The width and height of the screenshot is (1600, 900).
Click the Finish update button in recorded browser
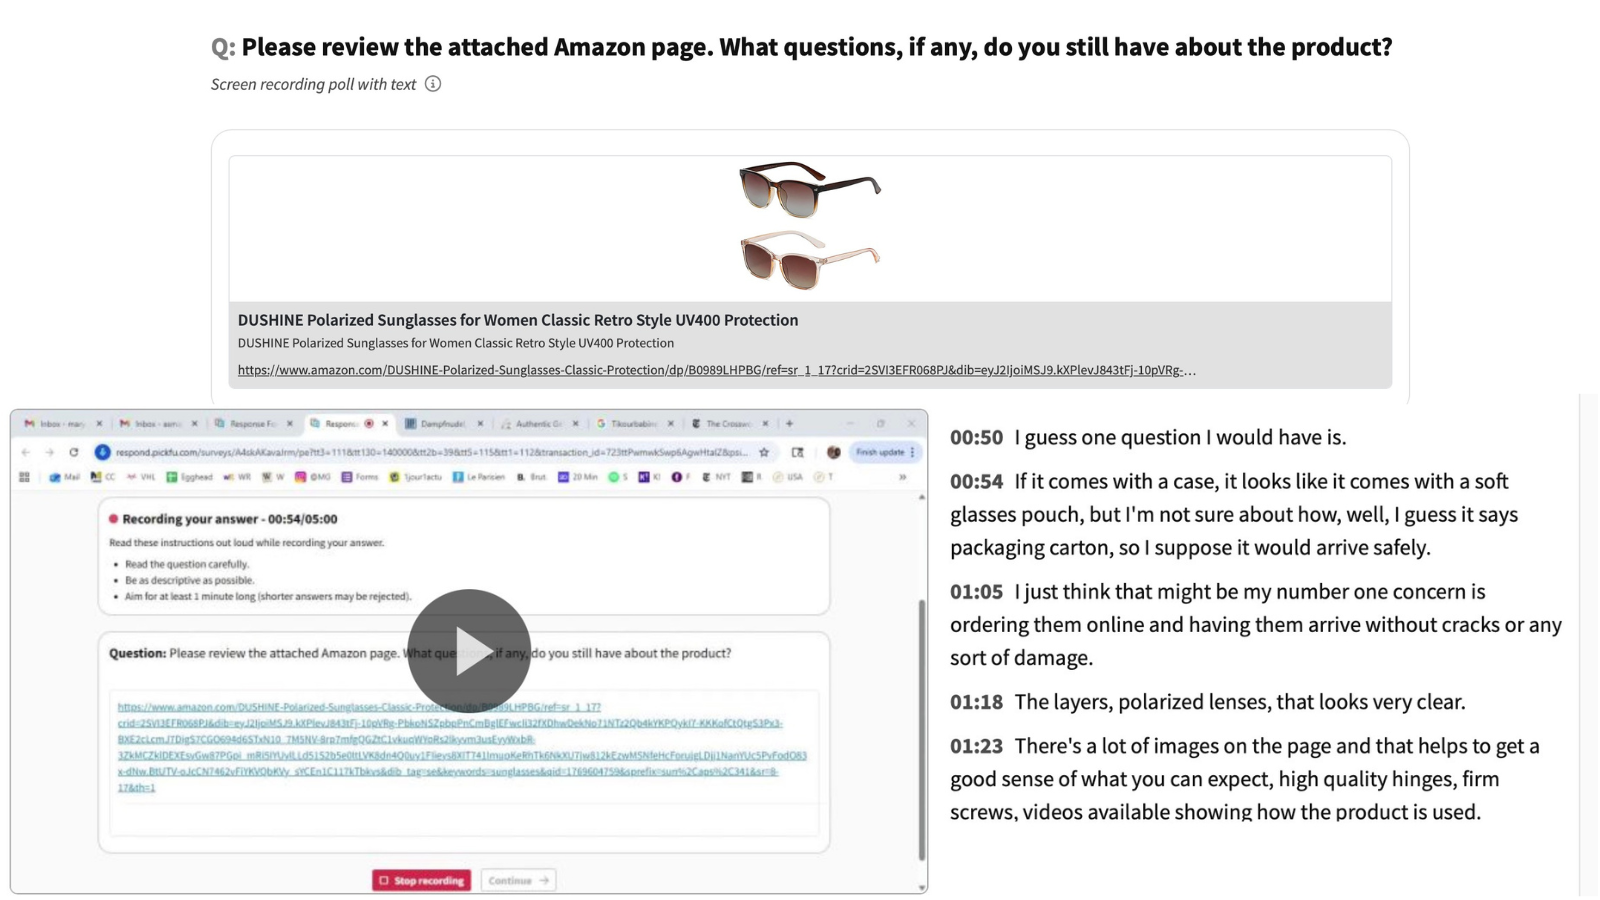[884, 452]
